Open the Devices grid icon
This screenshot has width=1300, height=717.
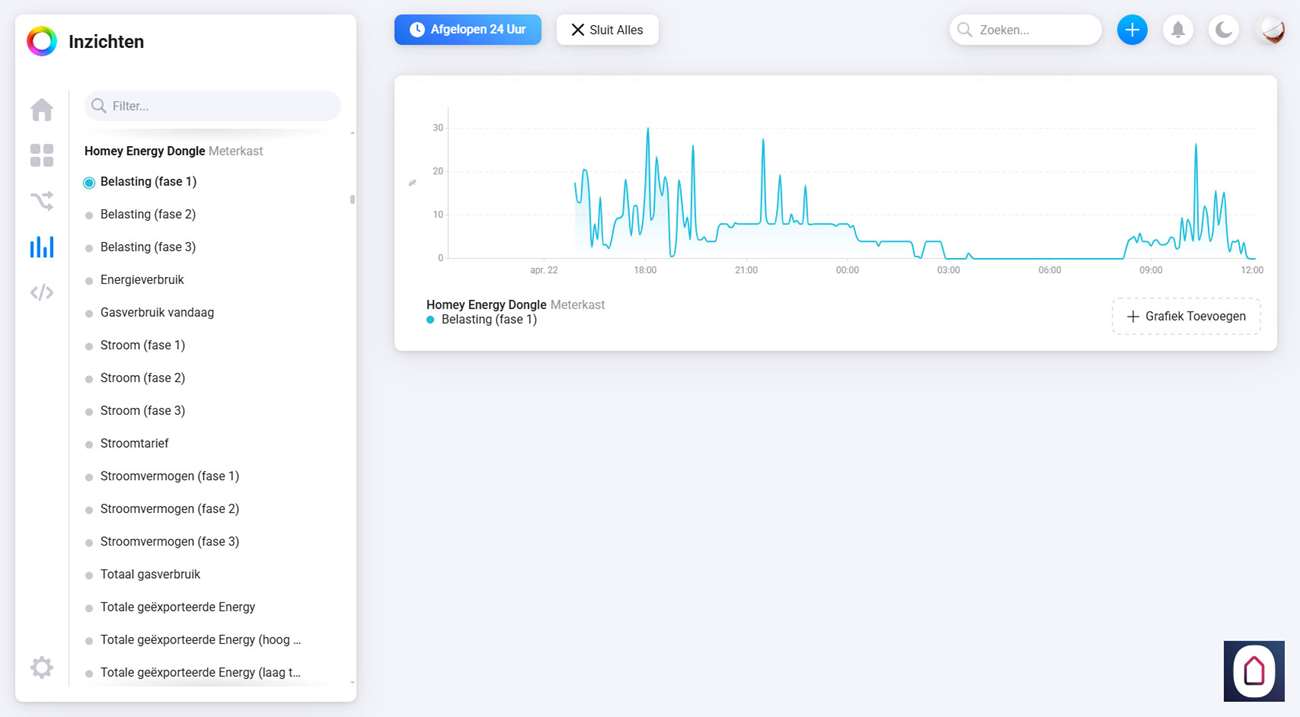[x=42, y=155]
